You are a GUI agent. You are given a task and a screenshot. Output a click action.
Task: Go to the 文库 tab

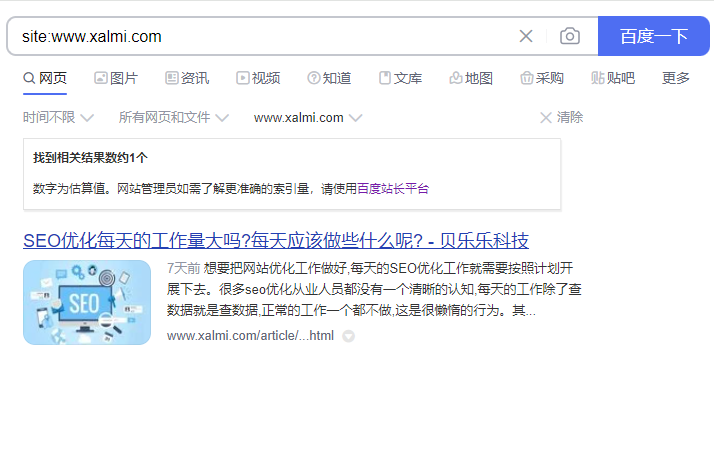pos(400,78)
